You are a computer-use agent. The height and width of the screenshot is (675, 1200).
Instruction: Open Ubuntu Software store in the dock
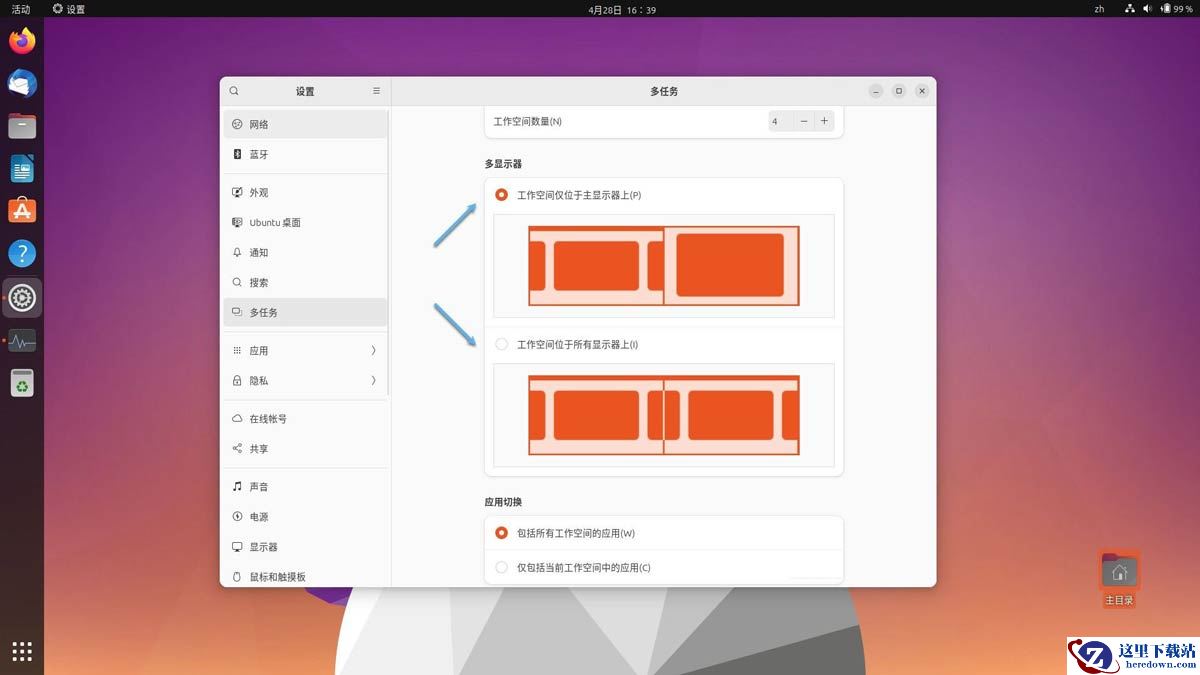click(x=22, y=211)
